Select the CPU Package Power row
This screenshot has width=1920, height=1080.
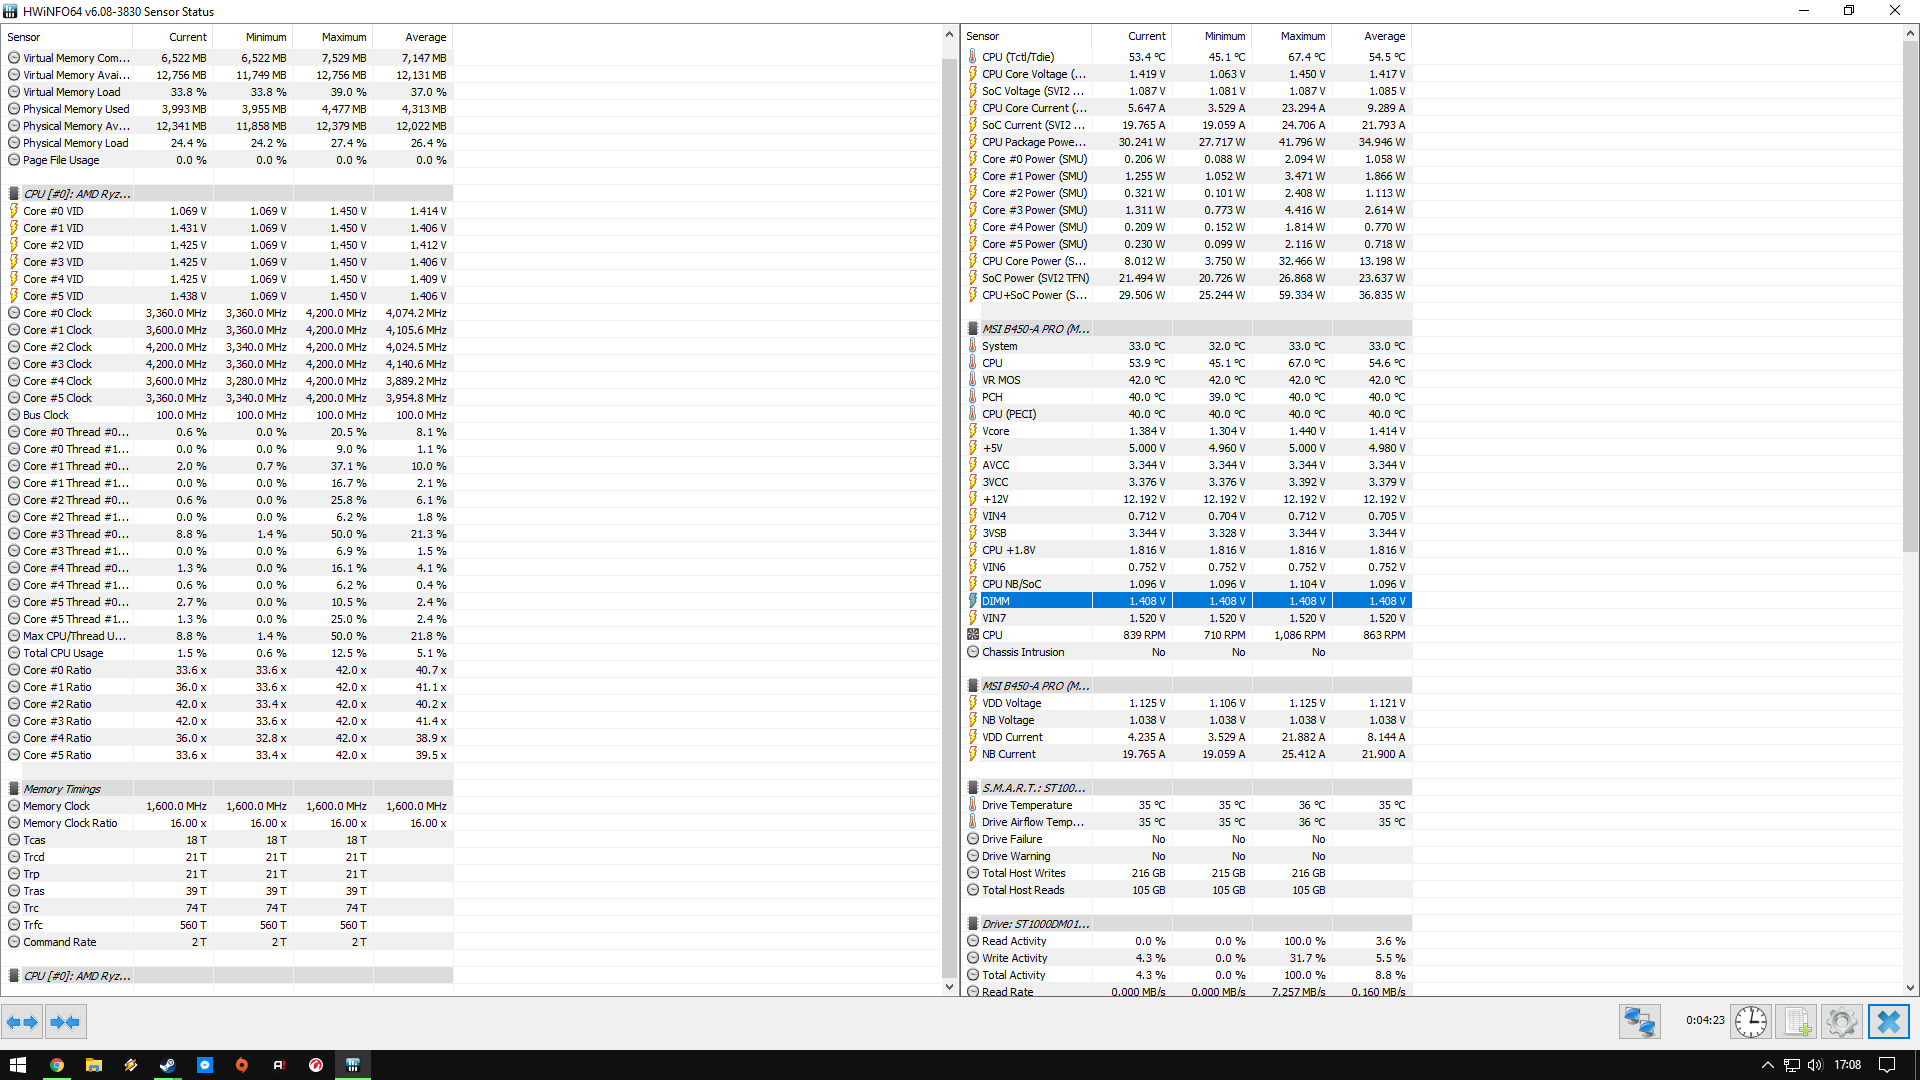(1033, 142)
